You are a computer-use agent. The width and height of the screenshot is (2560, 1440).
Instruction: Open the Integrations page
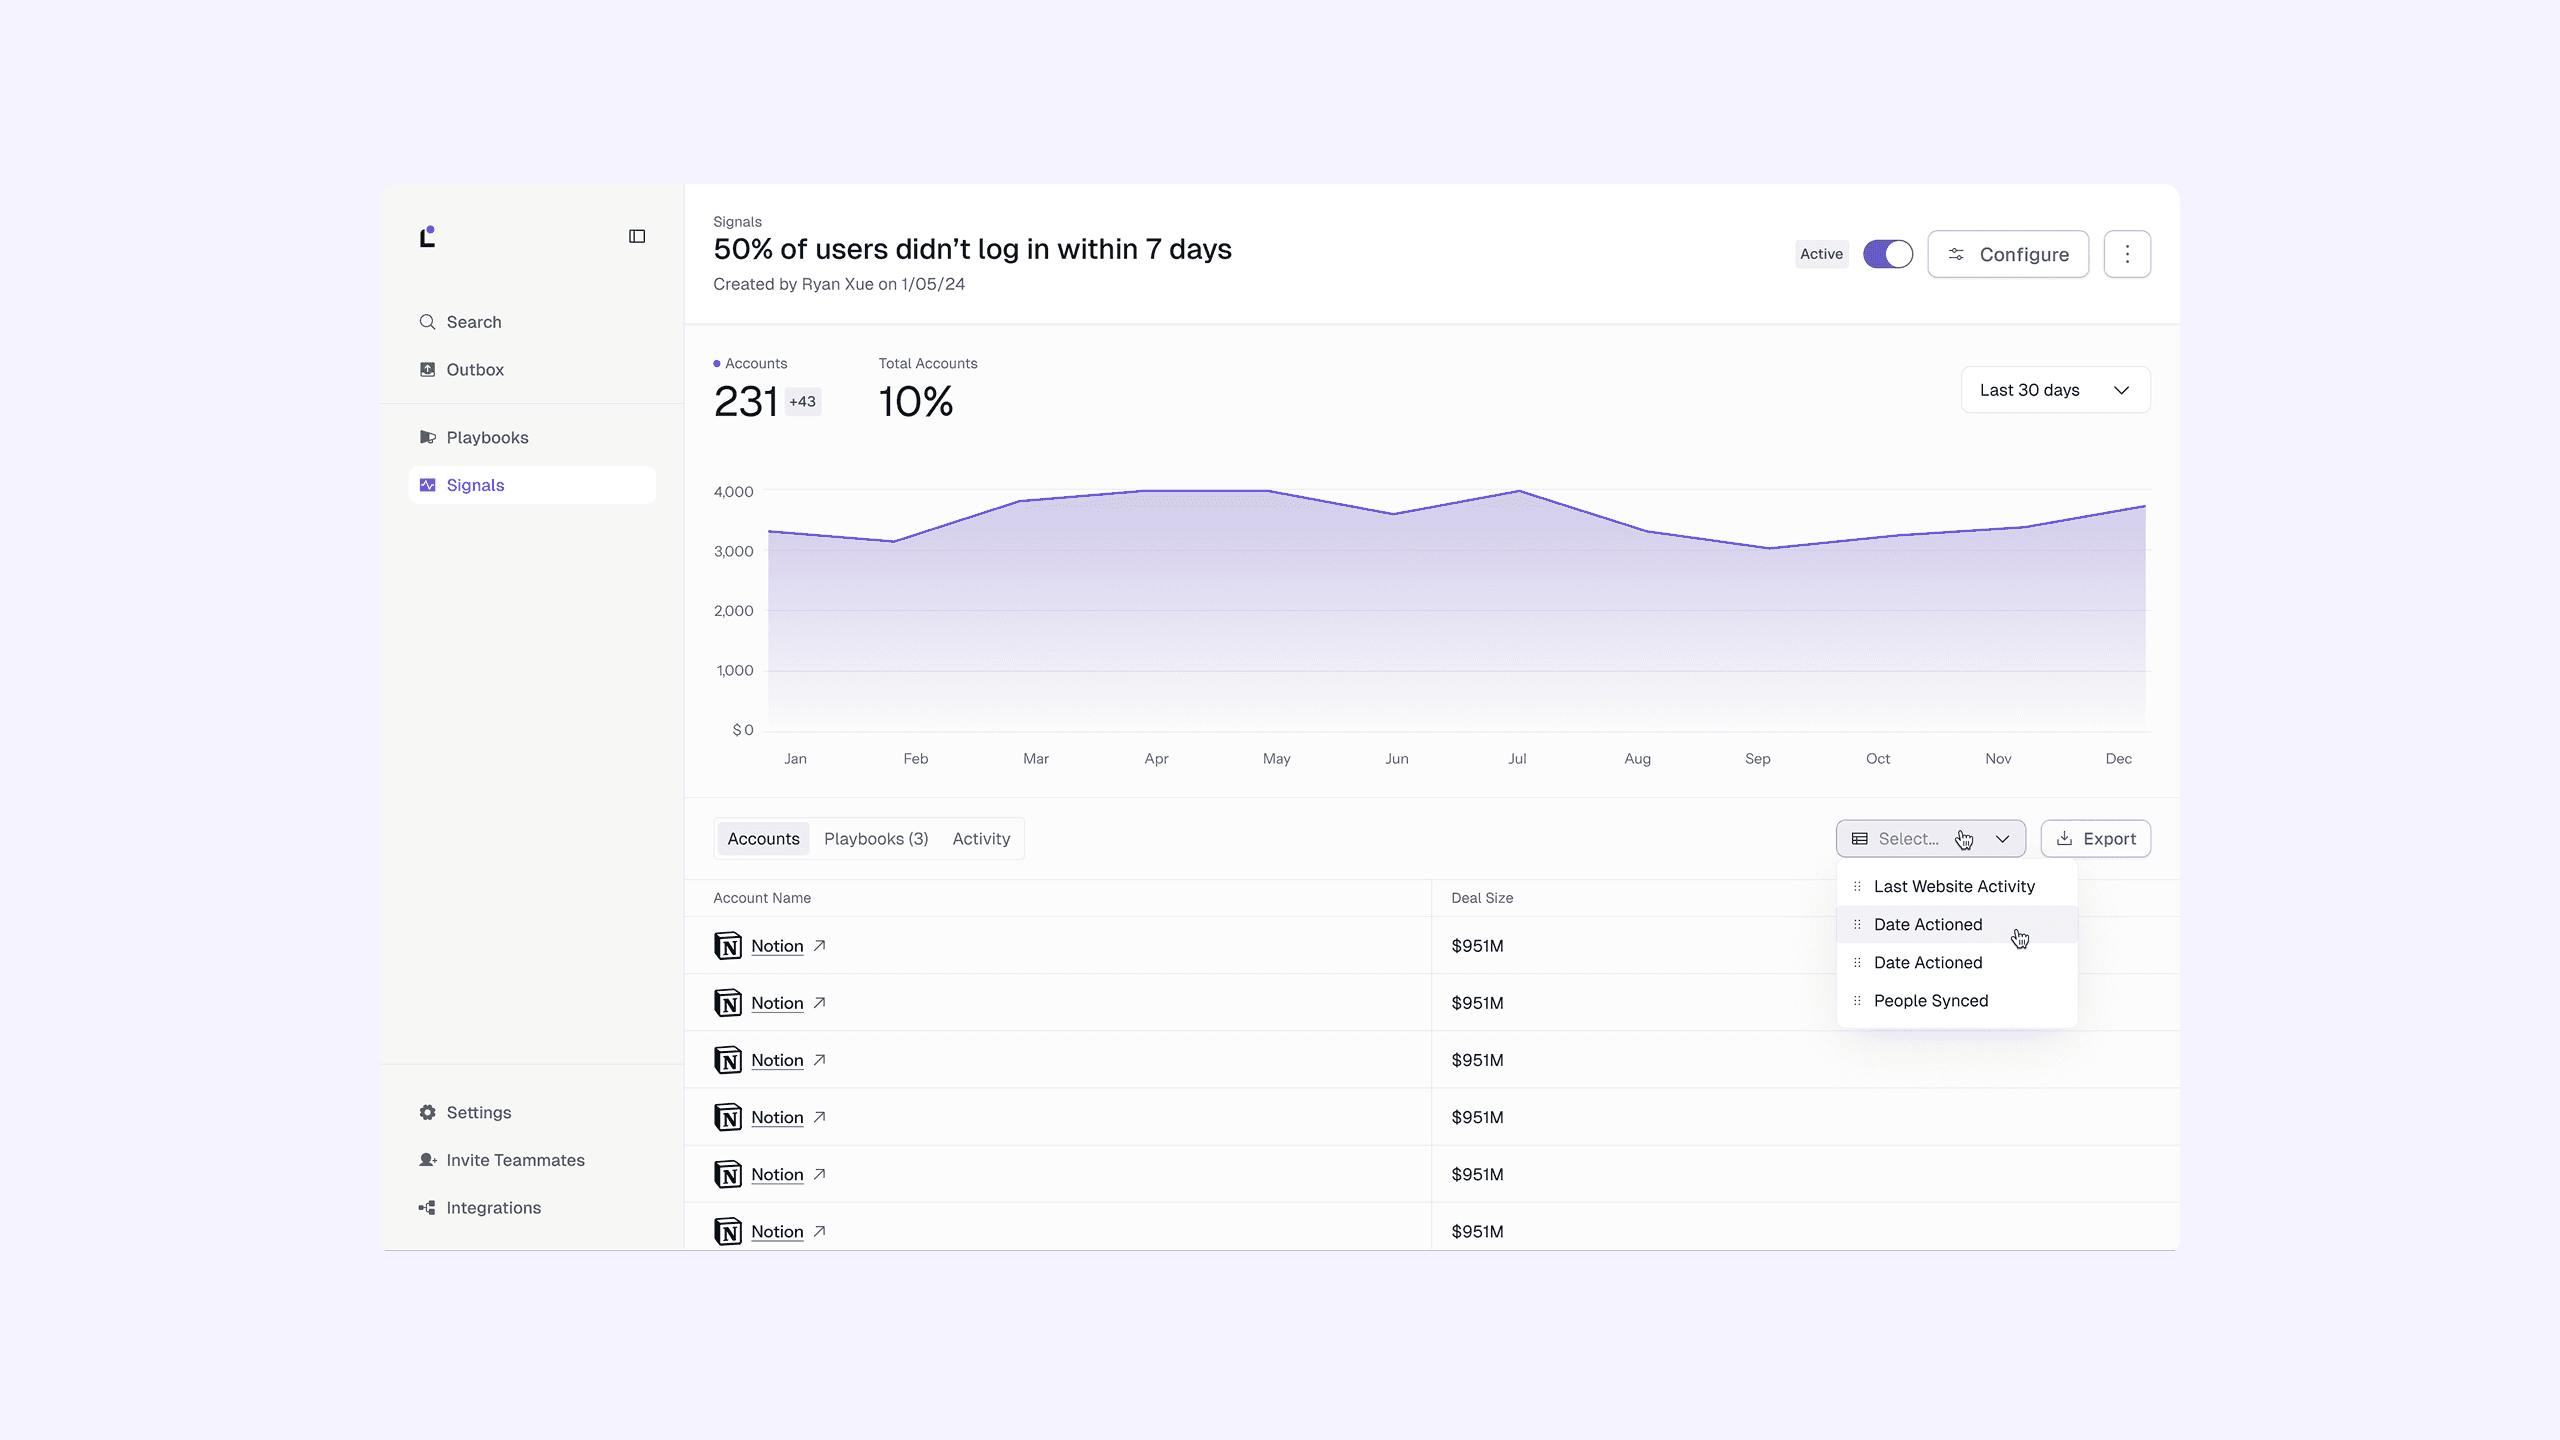tap(492, 1207)
